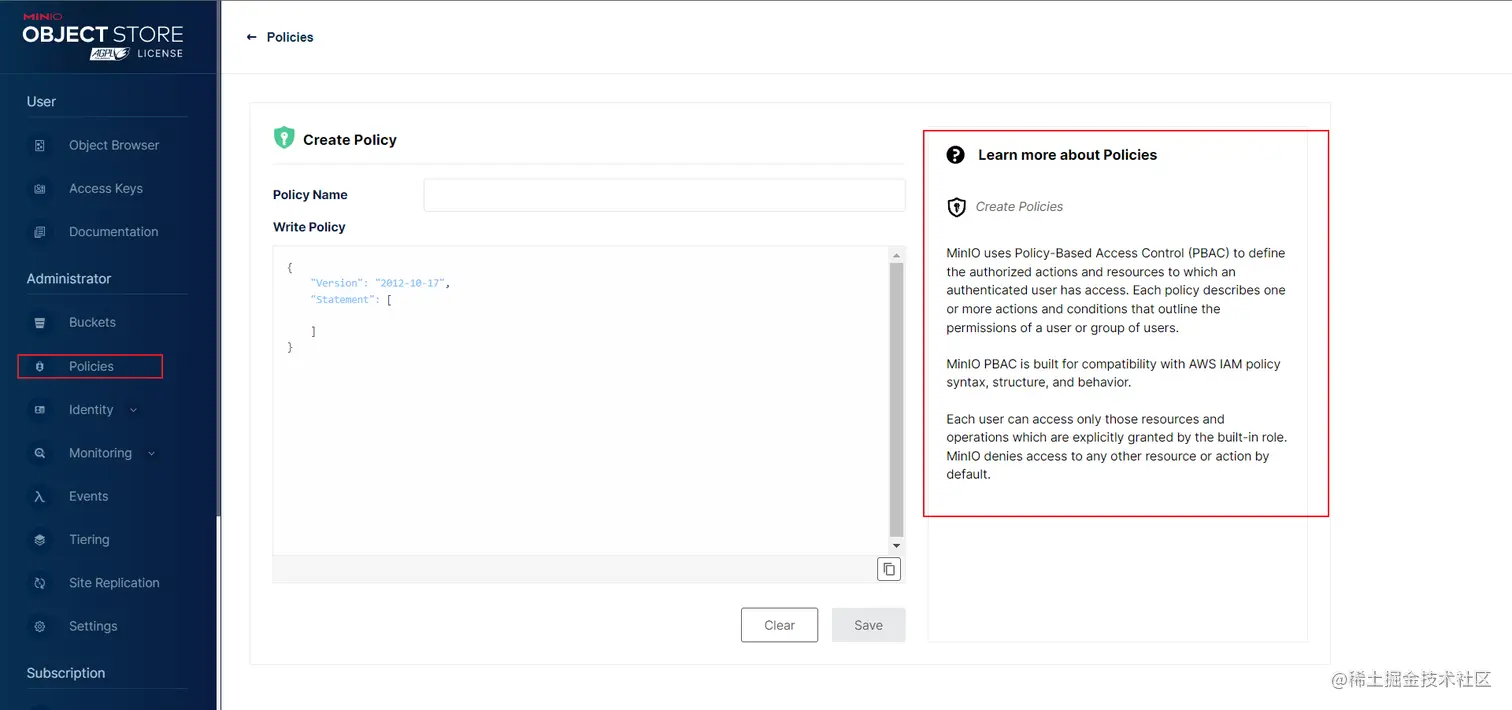Click the editor scrollbar up arrow
This screenshot has width=1512, height=710.
896,256
